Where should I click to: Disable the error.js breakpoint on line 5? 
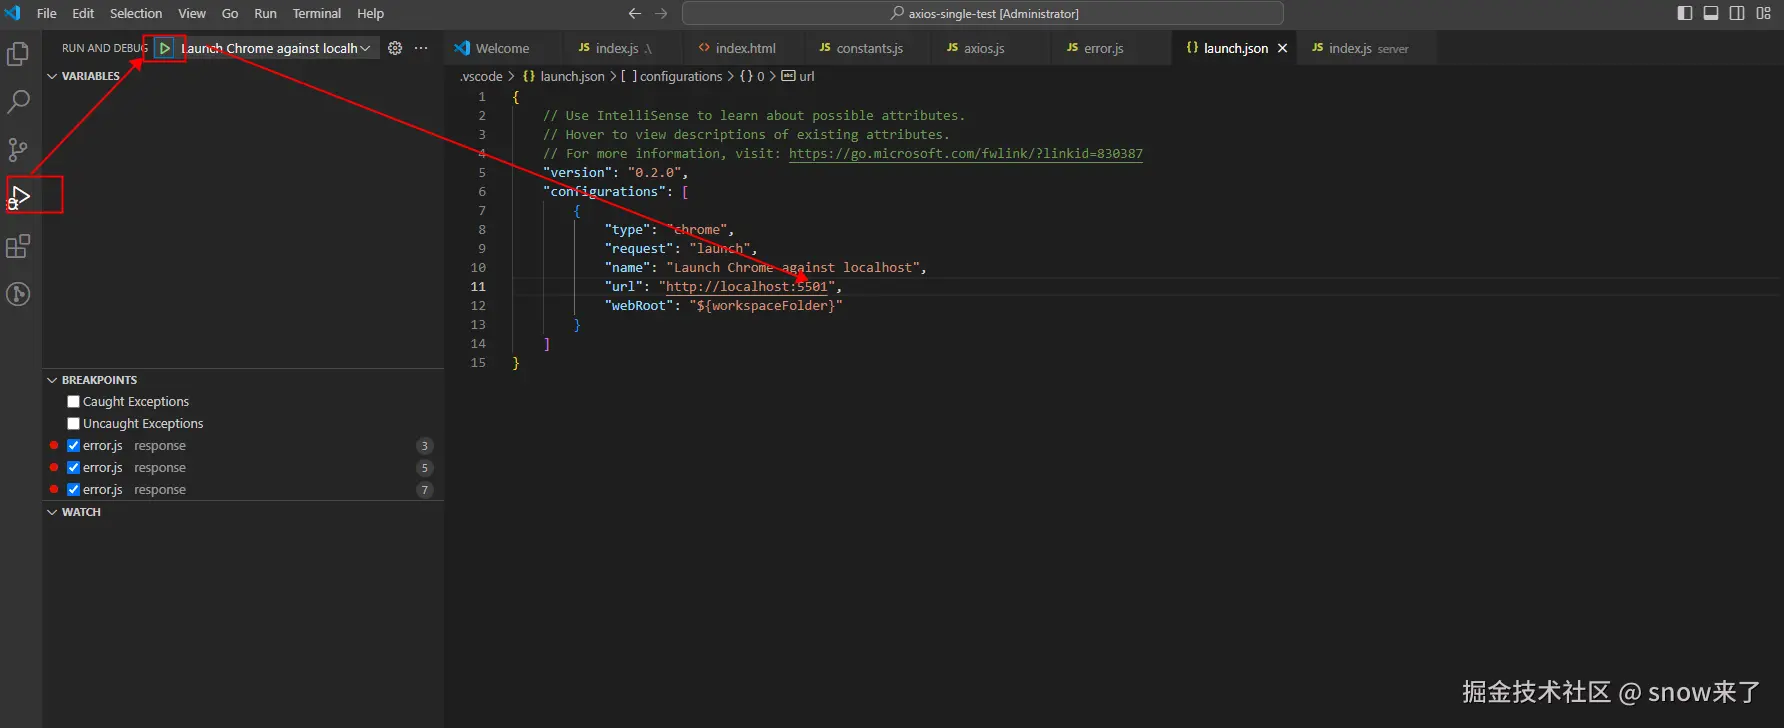pyautogui.click(x=73, y=468)
